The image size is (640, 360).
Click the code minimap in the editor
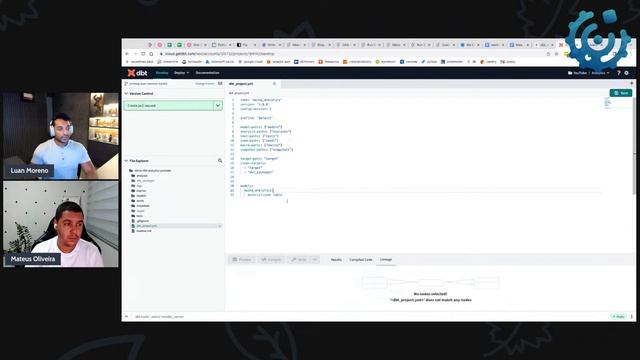point(608,103)
